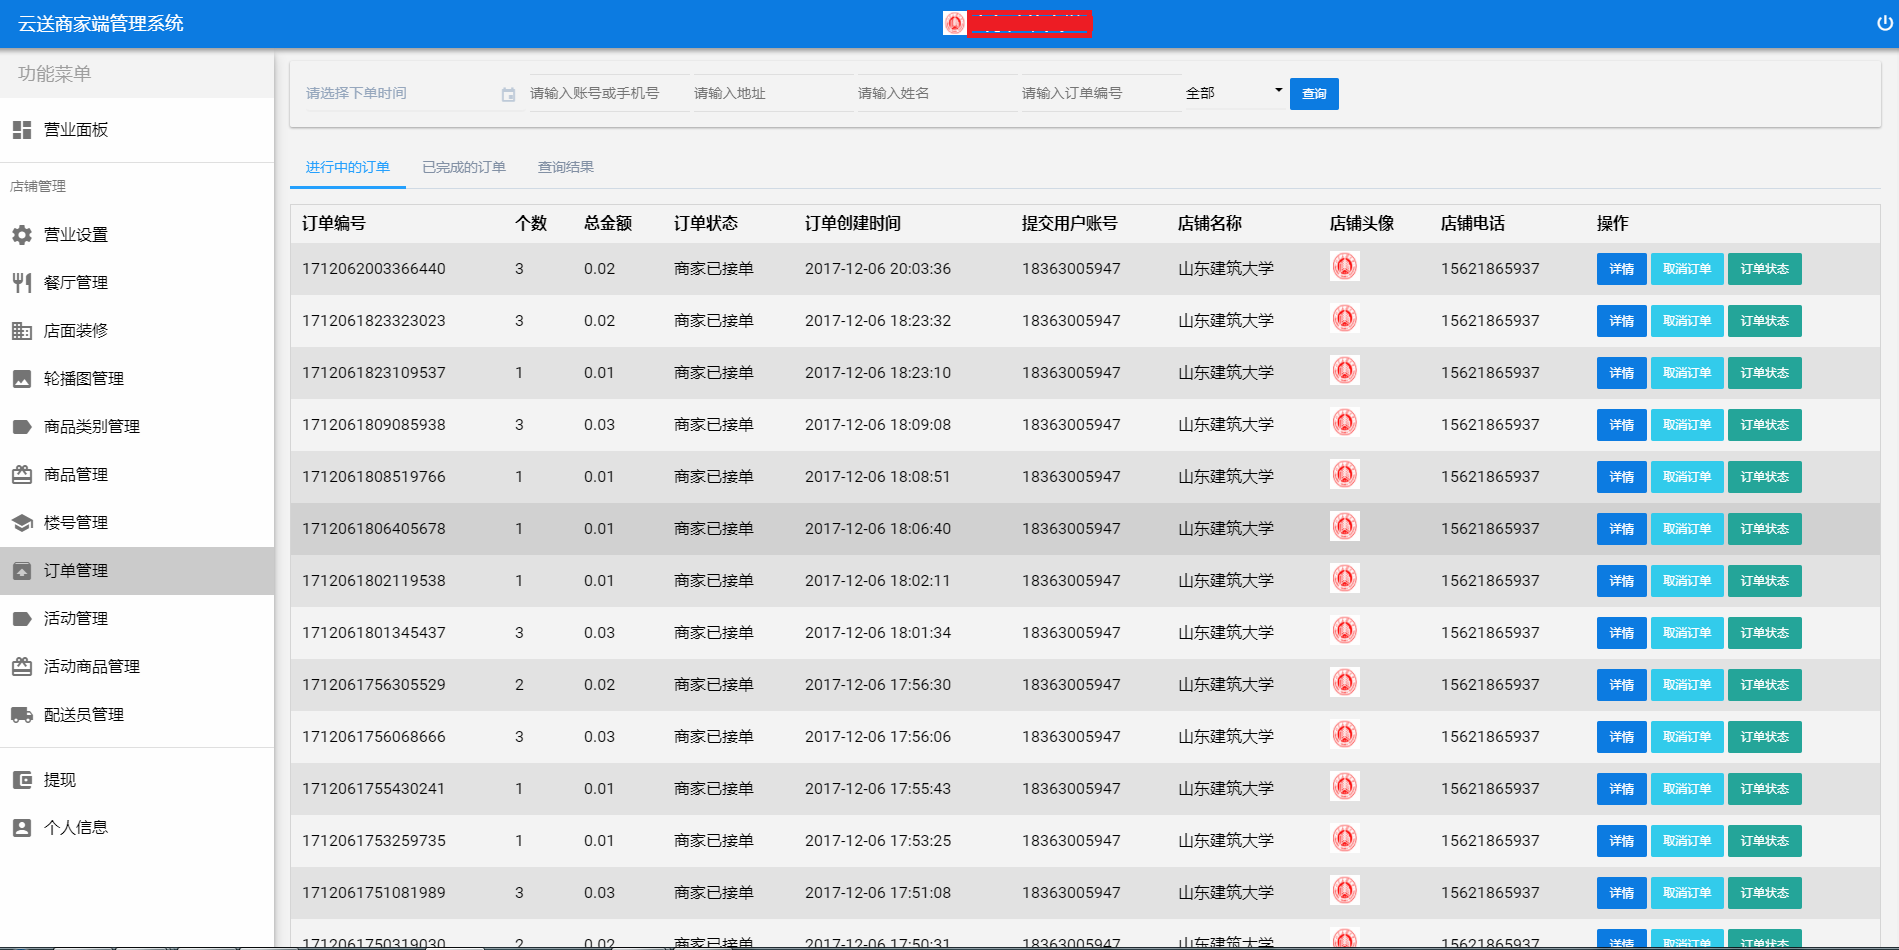1899x950 pixels.
Task: Click the shop avatar in first order row
Action: click(1345, 267)
